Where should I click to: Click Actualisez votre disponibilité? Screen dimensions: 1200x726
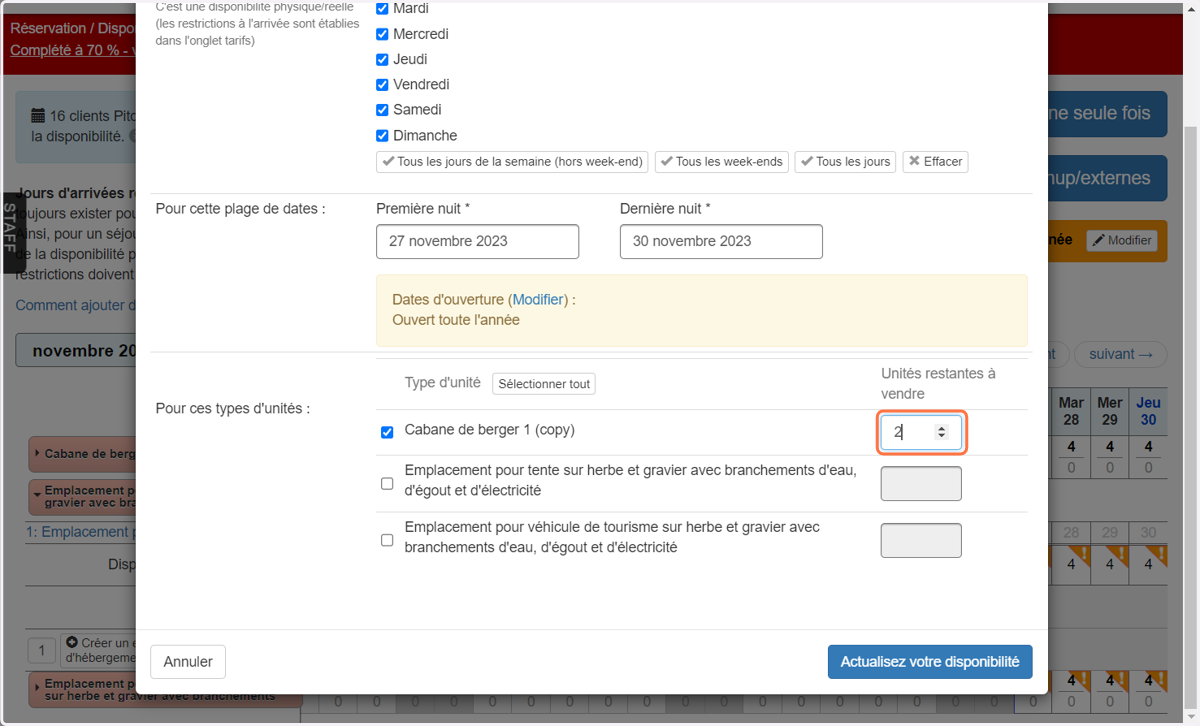coord(930,662)
